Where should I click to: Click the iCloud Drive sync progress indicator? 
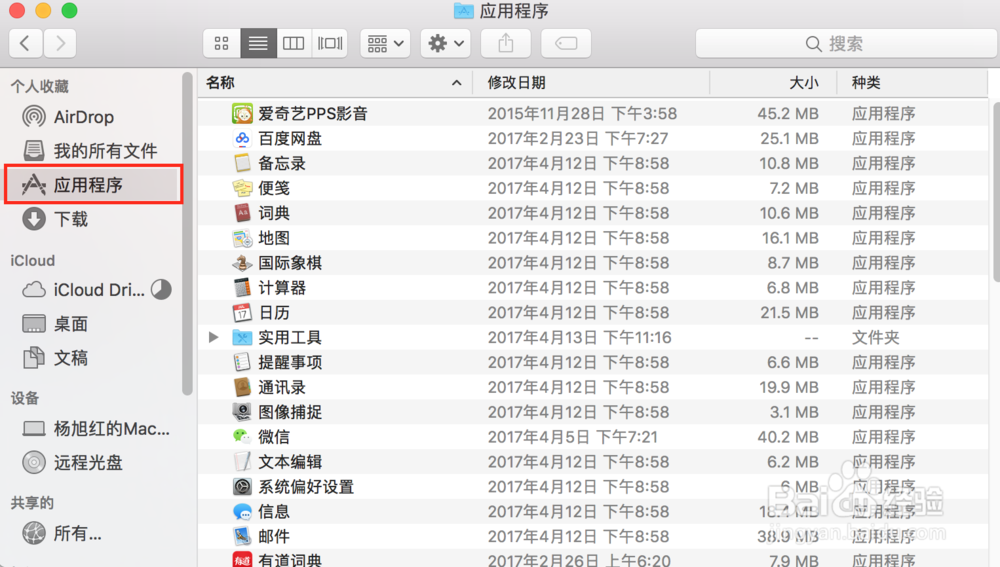click(x=161, y=290)
